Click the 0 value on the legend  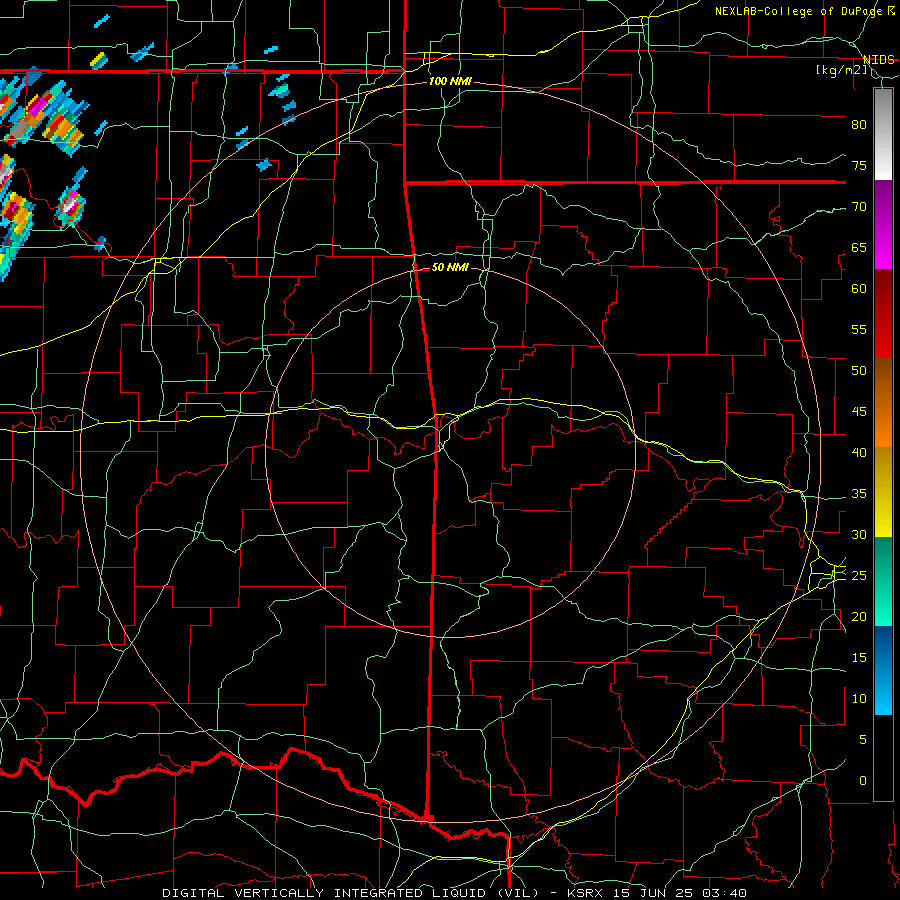pos(863,781)
